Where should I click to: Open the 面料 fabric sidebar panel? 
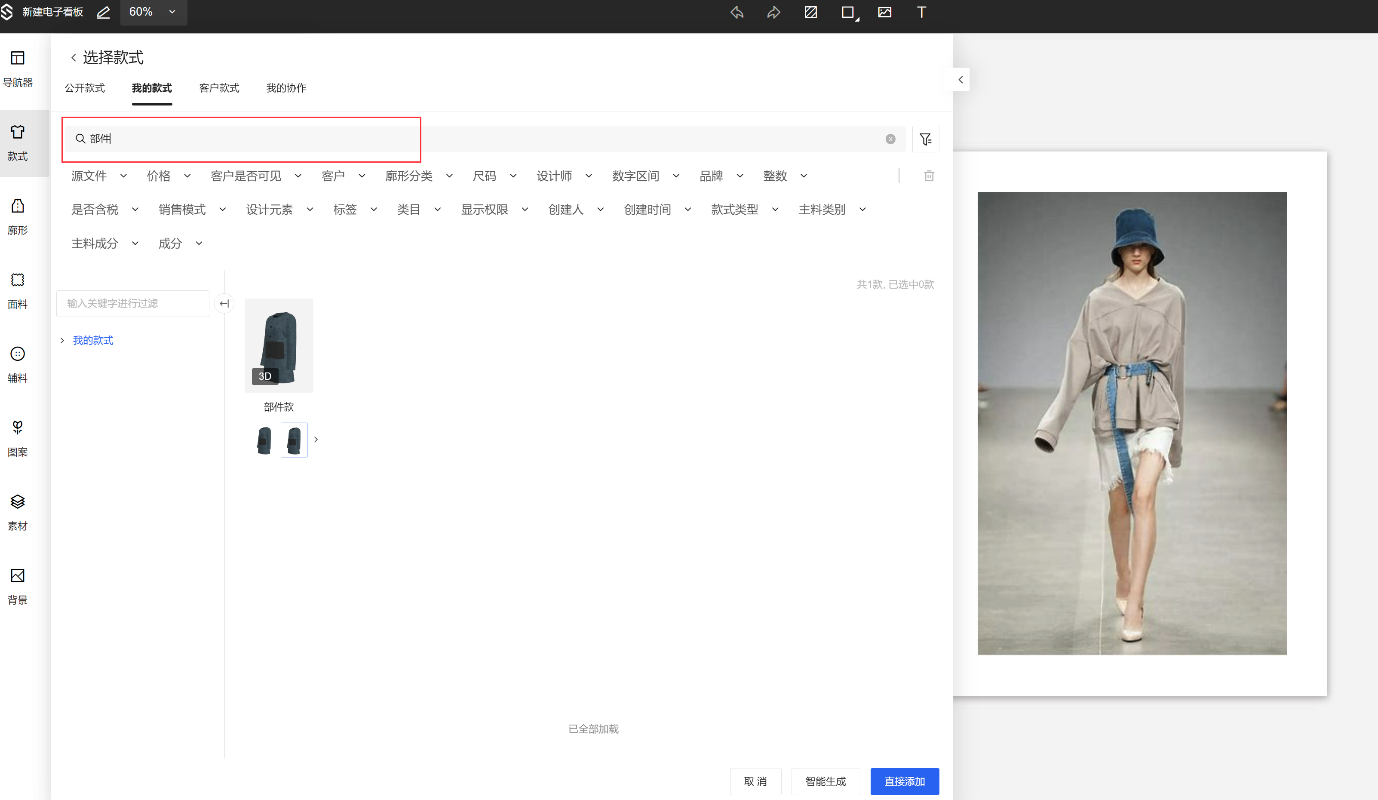click(x=17, y=290)
